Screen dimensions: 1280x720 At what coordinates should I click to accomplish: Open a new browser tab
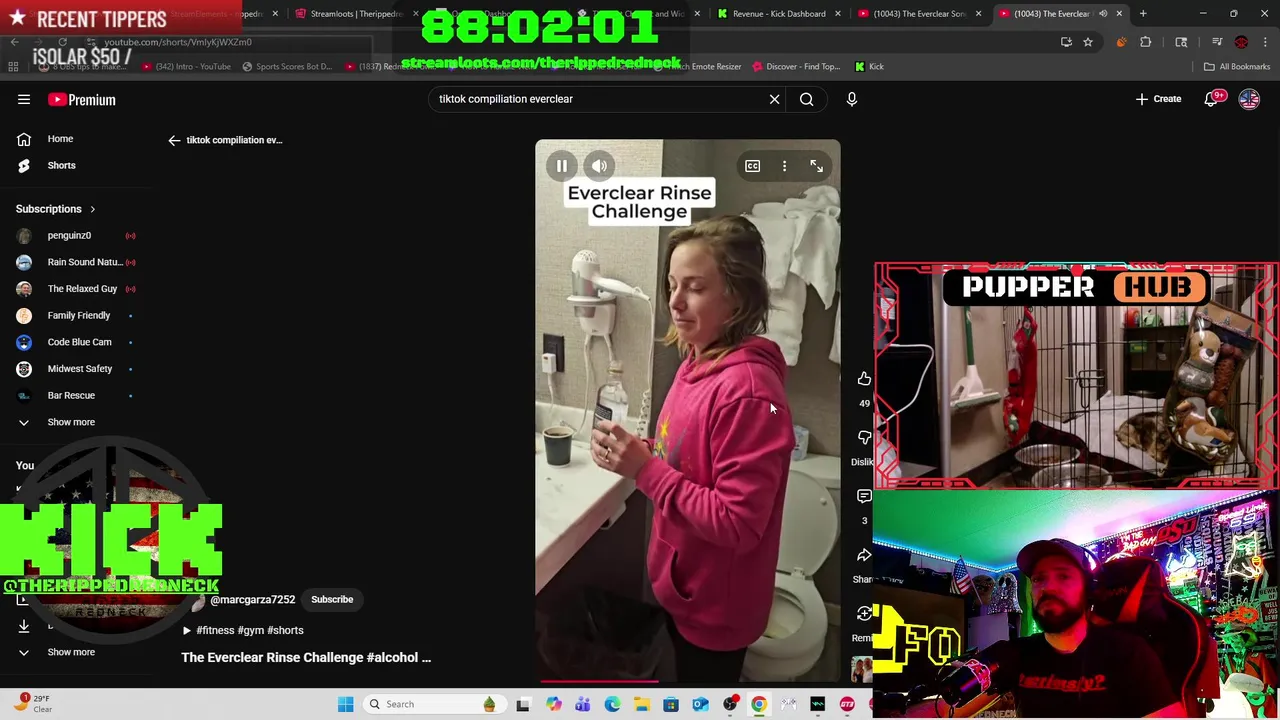pos(1143,14)
